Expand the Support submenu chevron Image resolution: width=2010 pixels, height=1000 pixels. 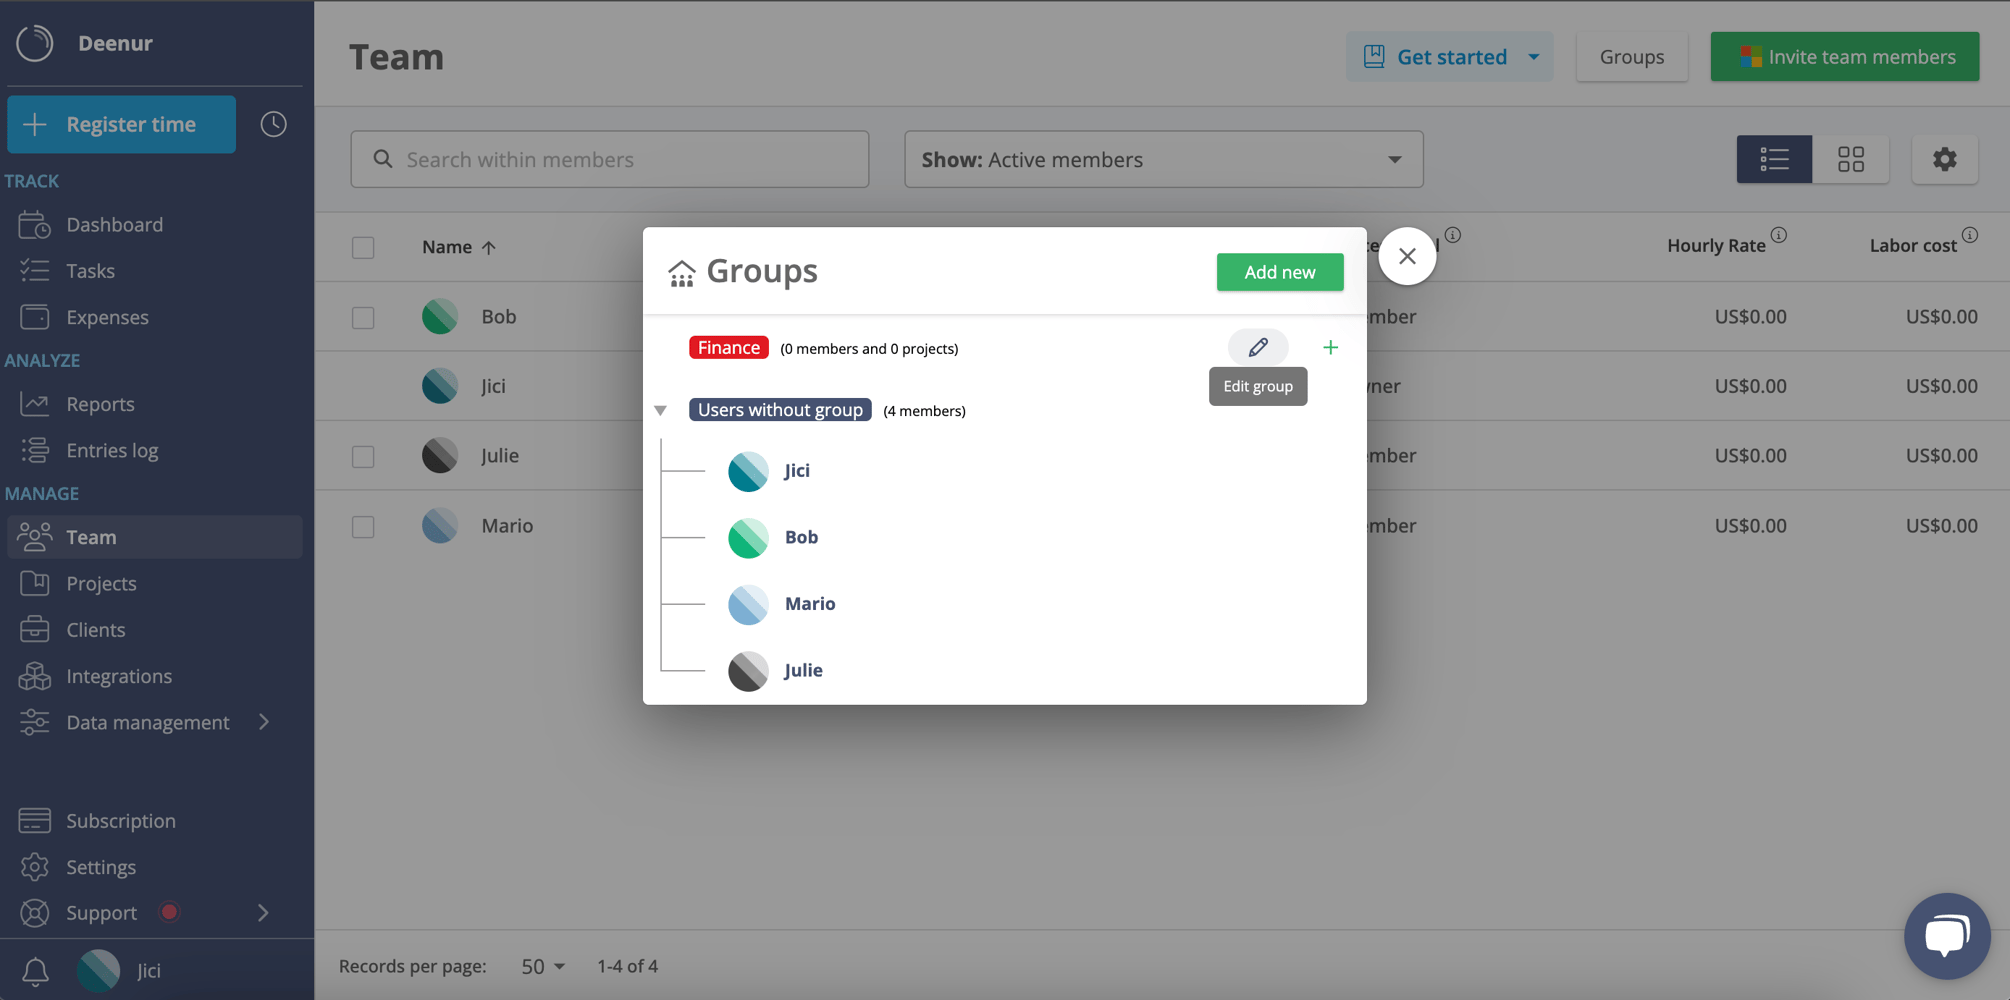(x=264, y=913)
